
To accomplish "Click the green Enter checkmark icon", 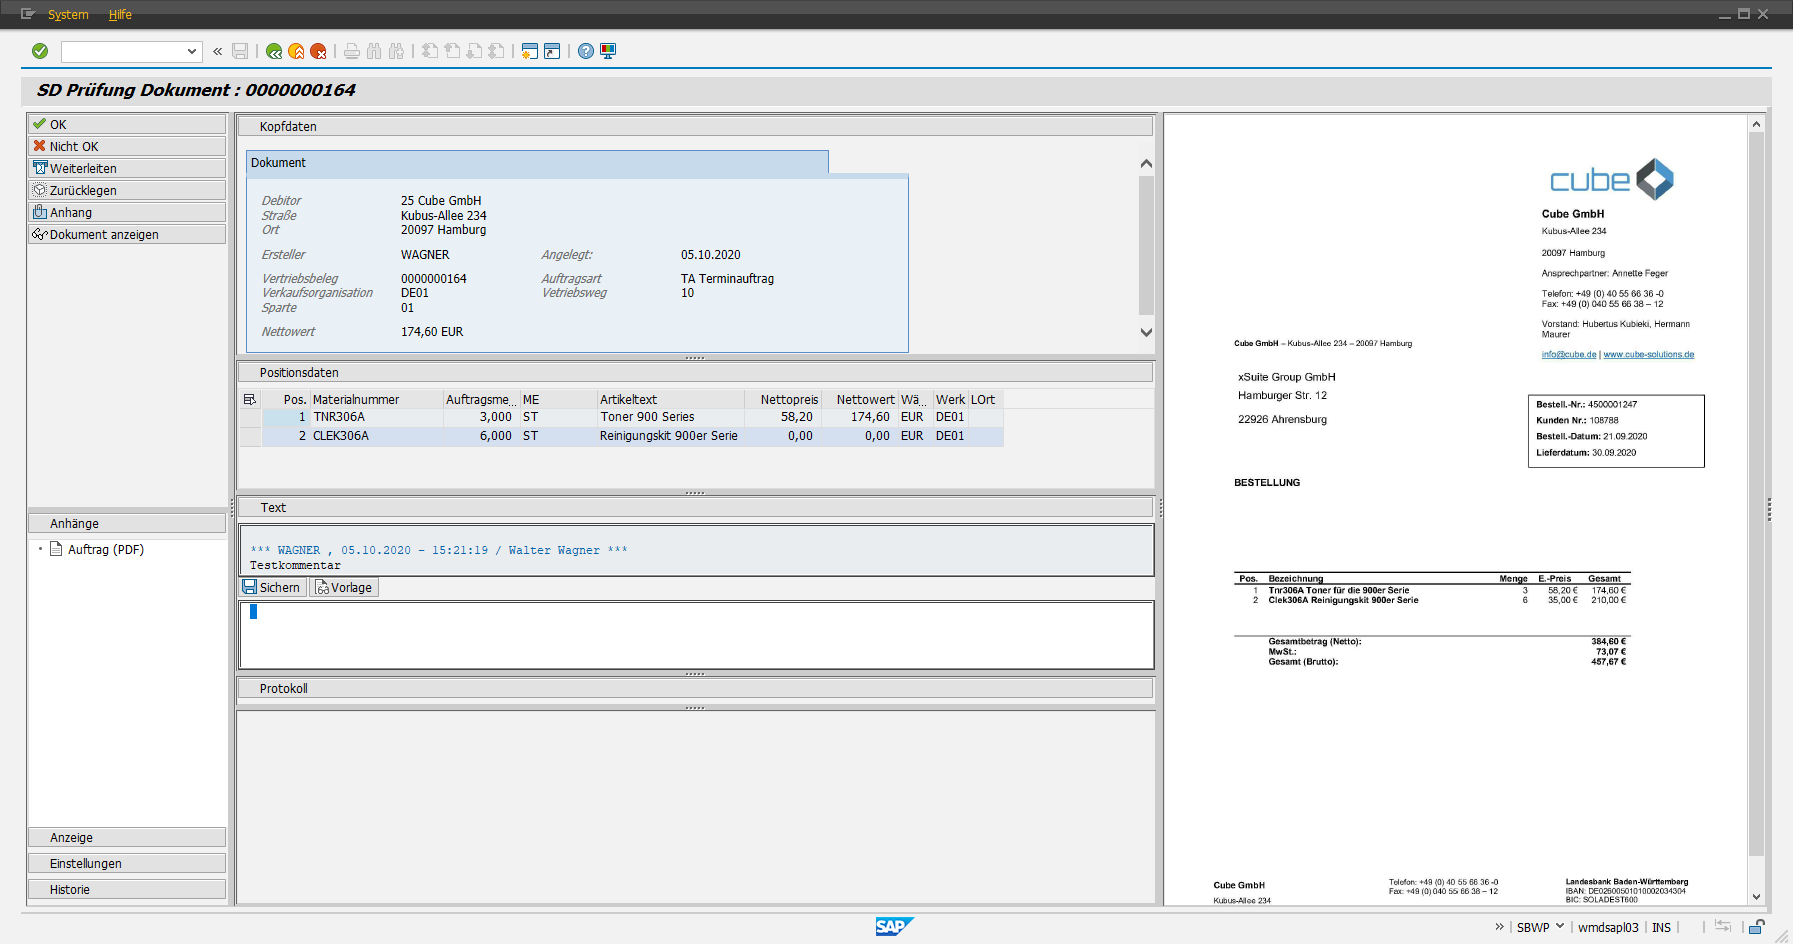I will coord(40,51).
